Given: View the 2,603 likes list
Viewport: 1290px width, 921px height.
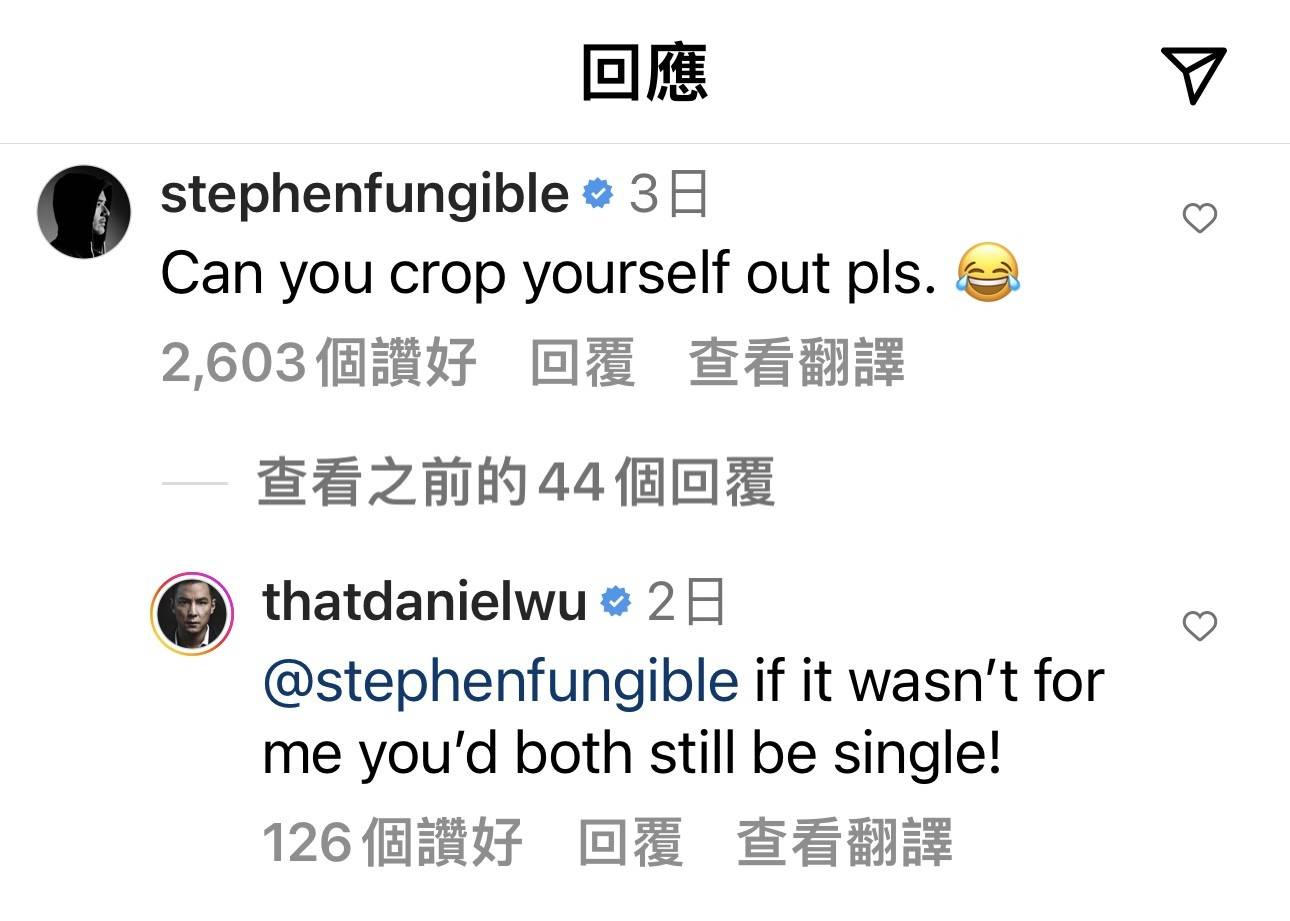Looking at the screenshot, I should click(x=318, y=362).
